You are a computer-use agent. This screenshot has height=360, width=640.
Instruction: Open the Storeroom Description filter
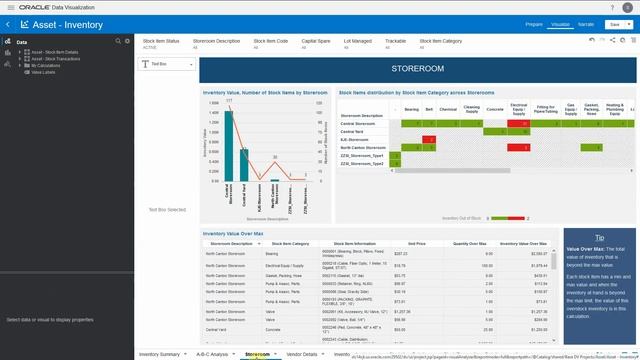[216, 44]
